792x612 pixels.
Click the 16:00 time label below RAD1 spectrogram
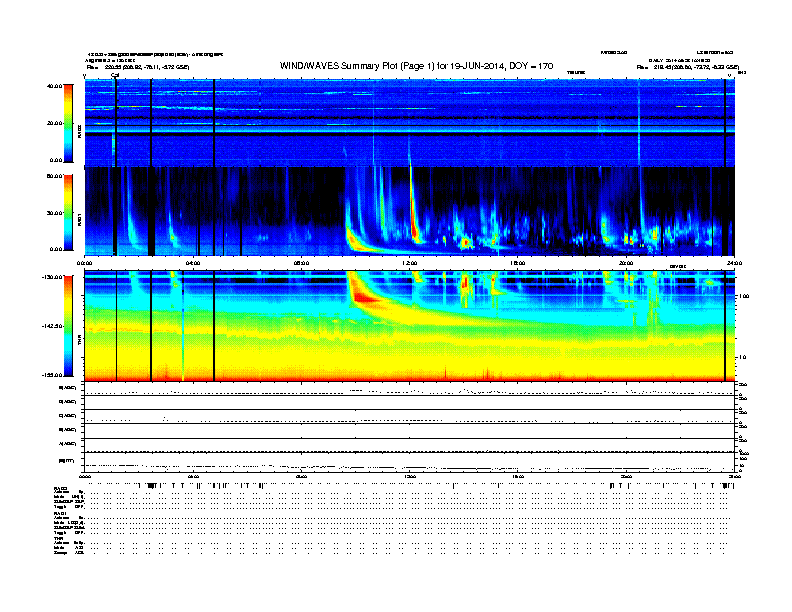tap(518, 263)
